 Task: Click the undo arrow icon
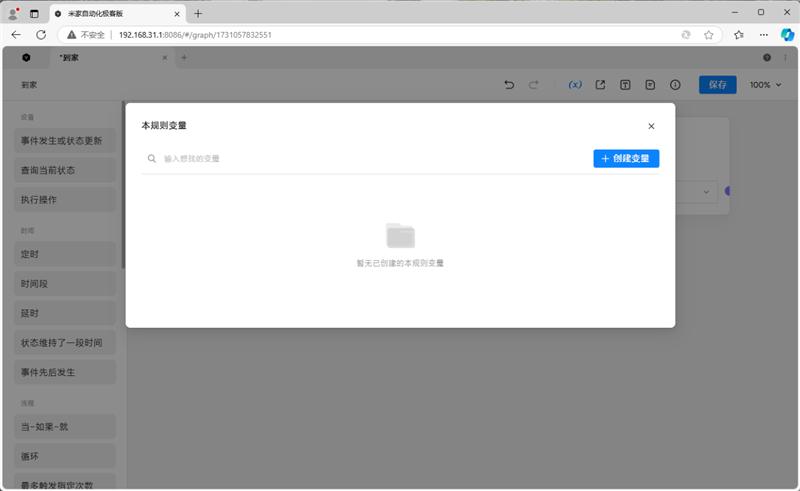click(x=509, y=85)
